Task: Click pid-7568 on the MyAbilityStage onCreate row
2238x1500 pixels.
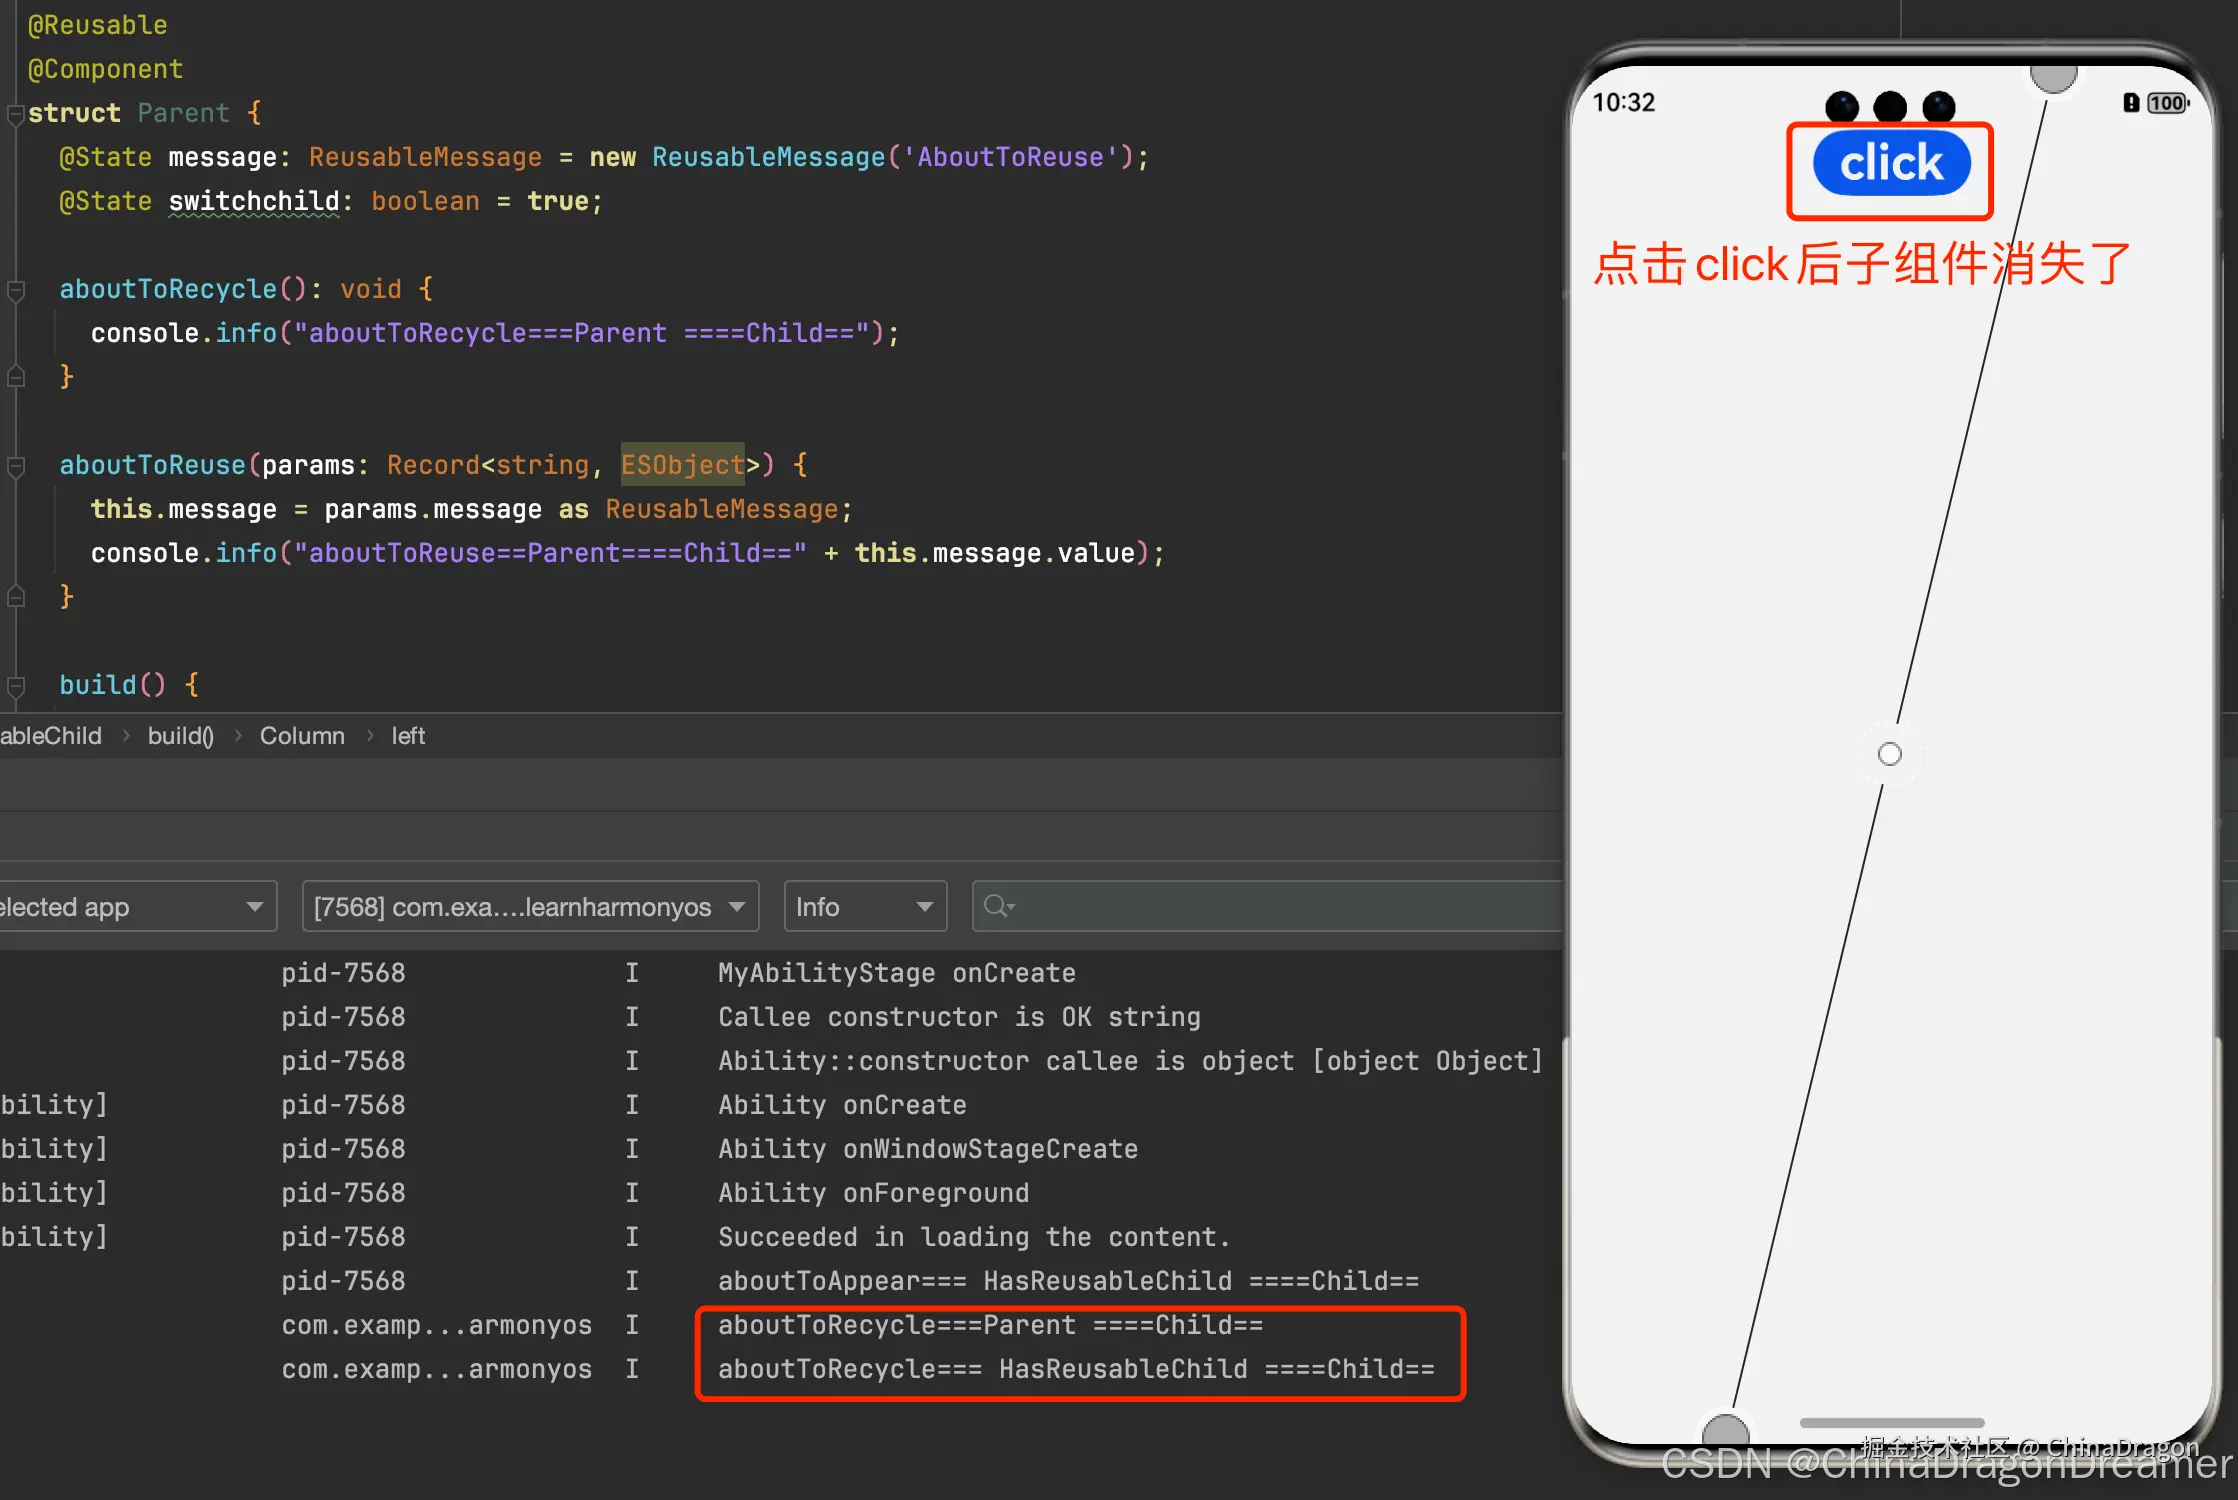Action: coord(343,973)
